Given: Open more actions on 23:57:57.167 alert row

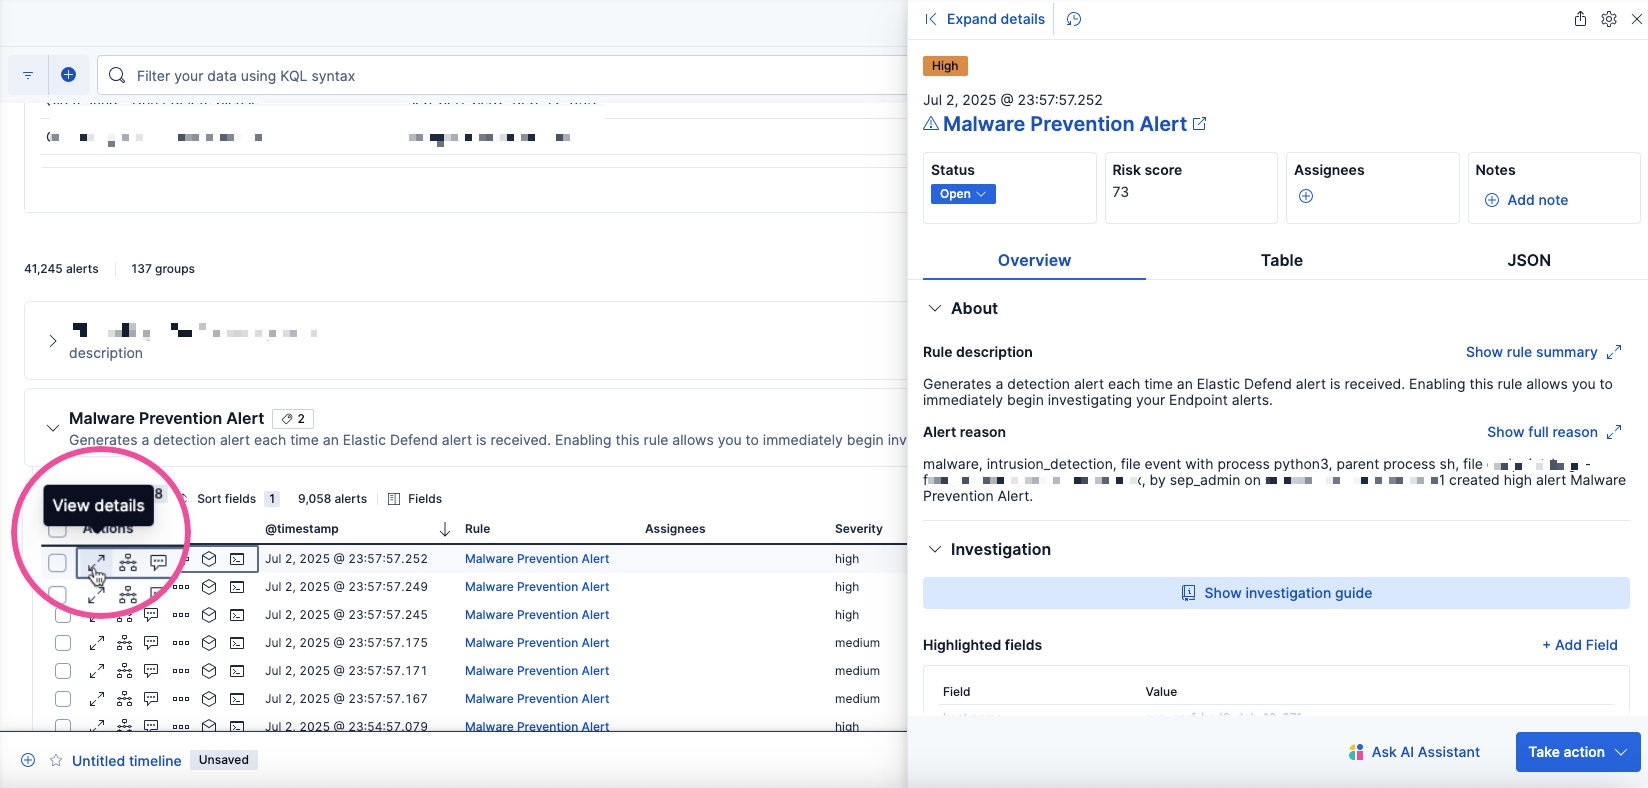Looking at the screenshot, I should 181,699.
